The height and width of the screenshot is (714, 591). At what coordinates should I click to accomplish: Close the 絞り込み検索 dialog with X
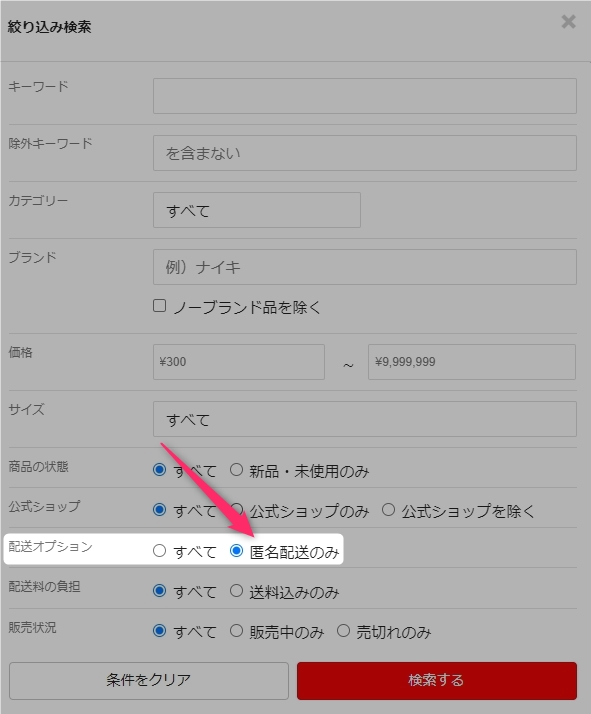point(568,21)
